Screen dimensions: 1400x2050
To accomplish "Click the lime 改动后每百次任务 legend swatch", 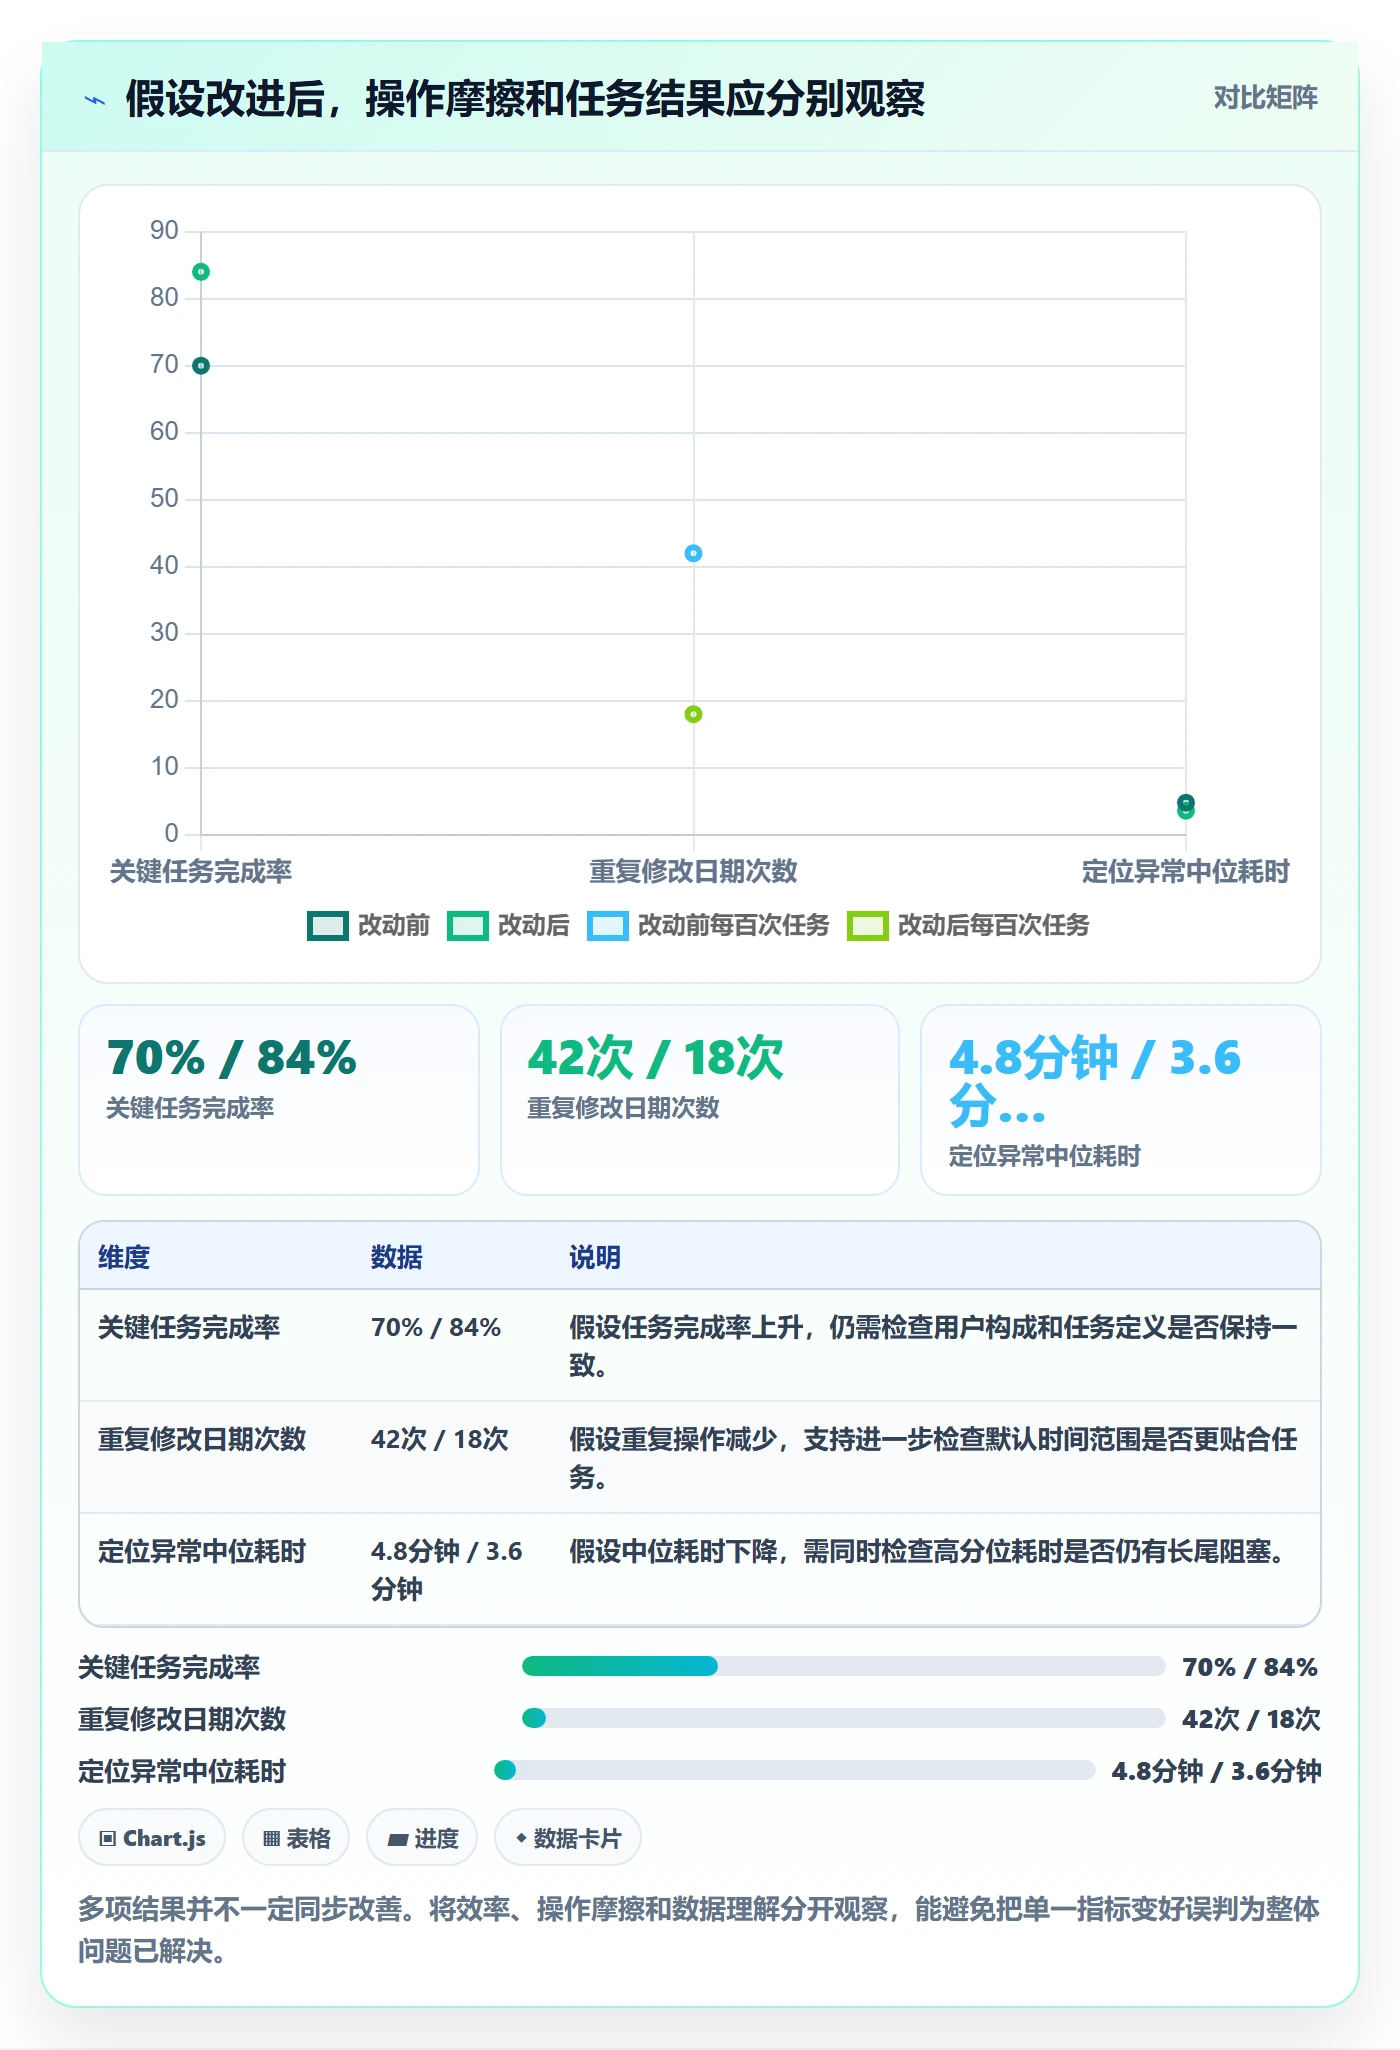I will tap(867, 926).
